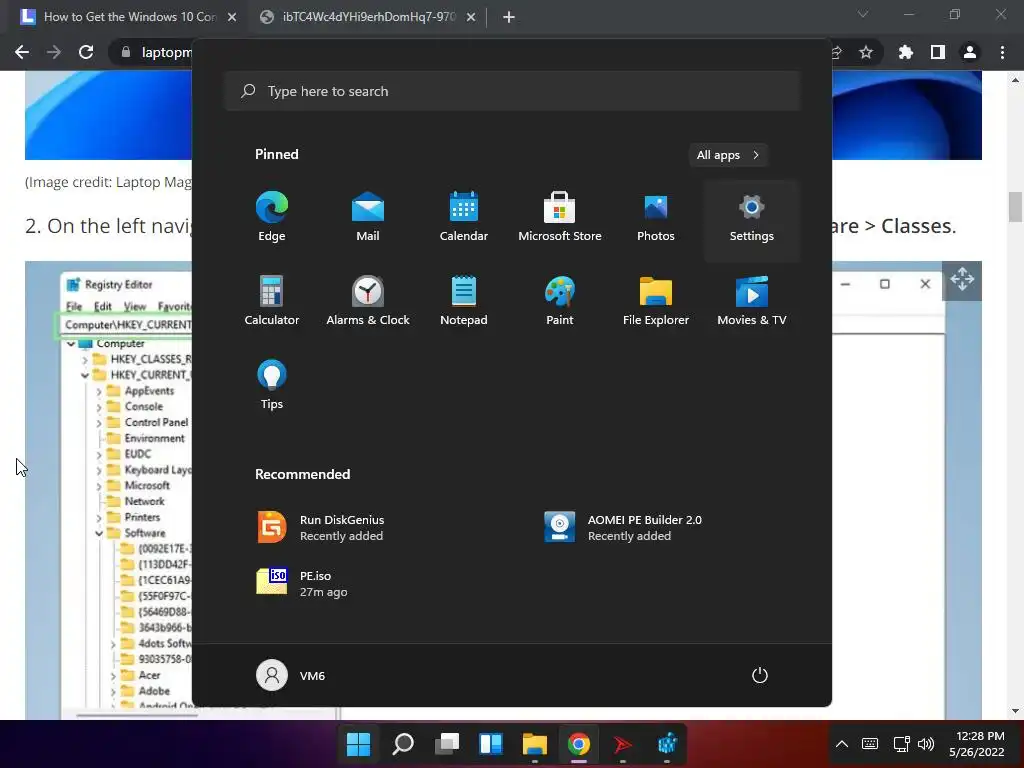Viewport: 1024px width, 768px height.
Task: Launch the Photos app
Action: 656,217
